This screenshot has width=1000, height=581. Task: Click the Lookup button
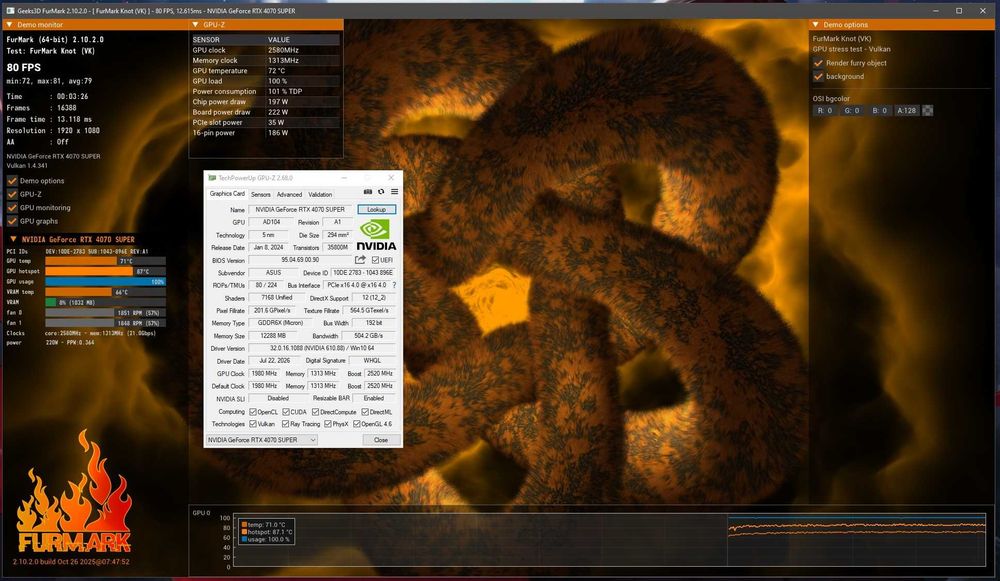pyautogui.click(x=376, y=209)
